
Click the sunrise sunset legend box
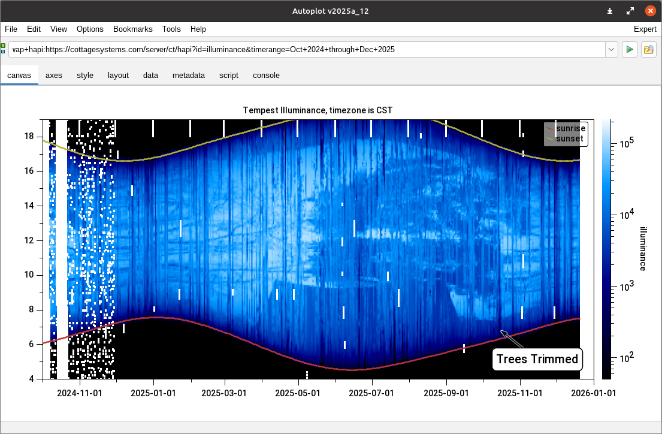565,134
